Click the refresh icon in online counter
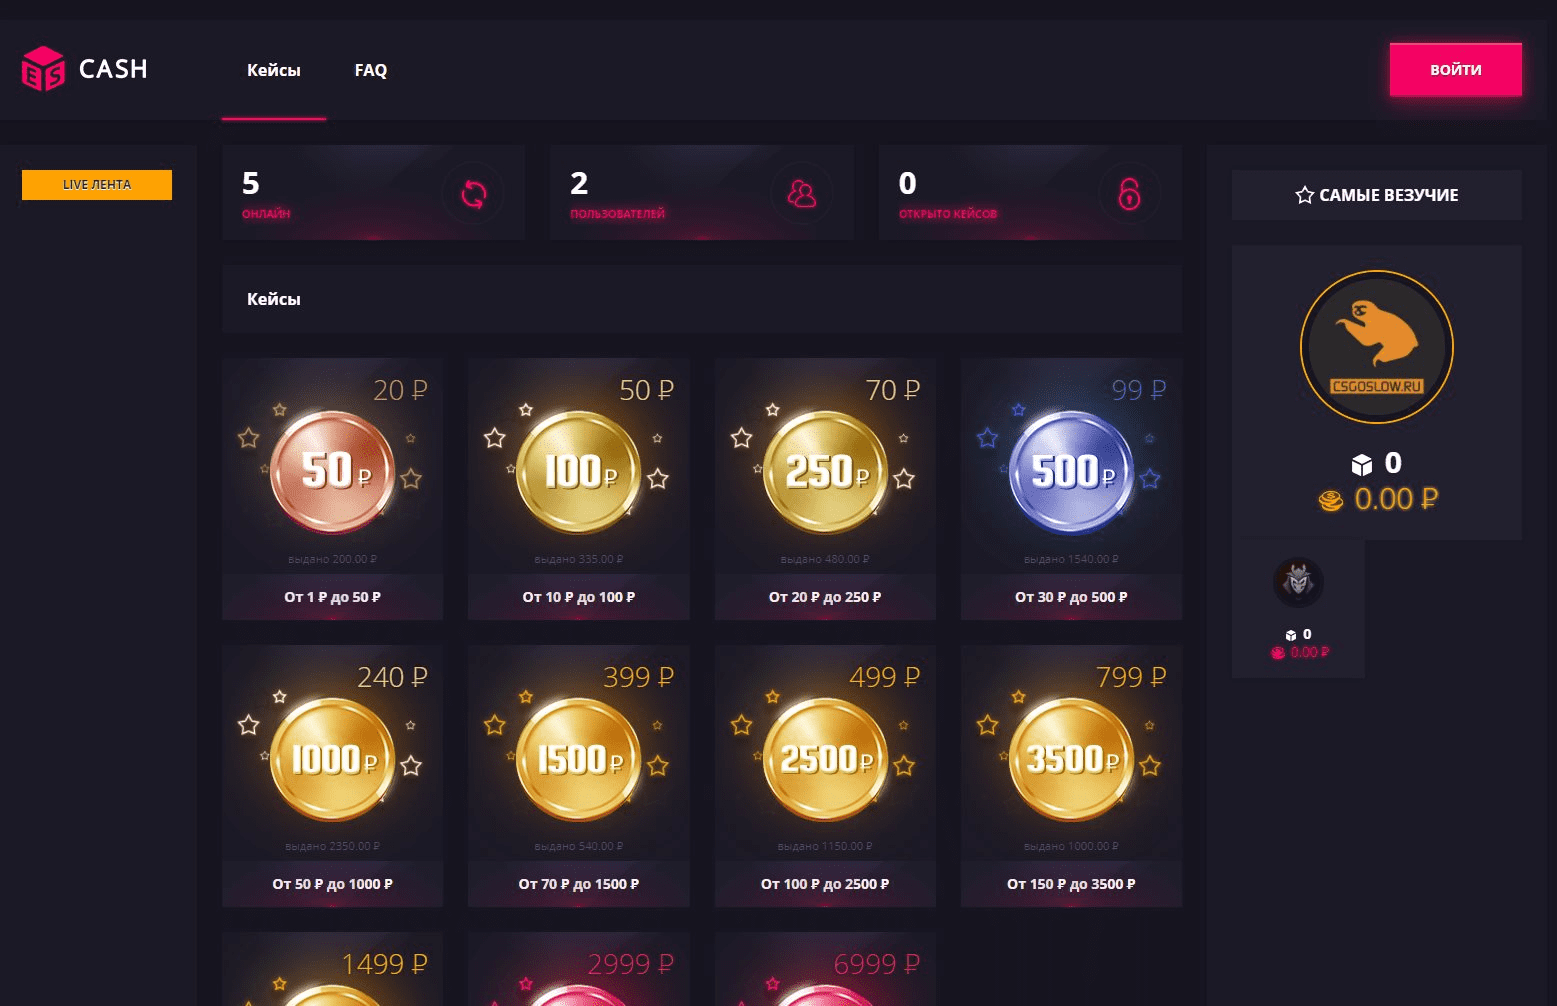The width and height of the screenshot is (1557, 1006). point(474,193)
